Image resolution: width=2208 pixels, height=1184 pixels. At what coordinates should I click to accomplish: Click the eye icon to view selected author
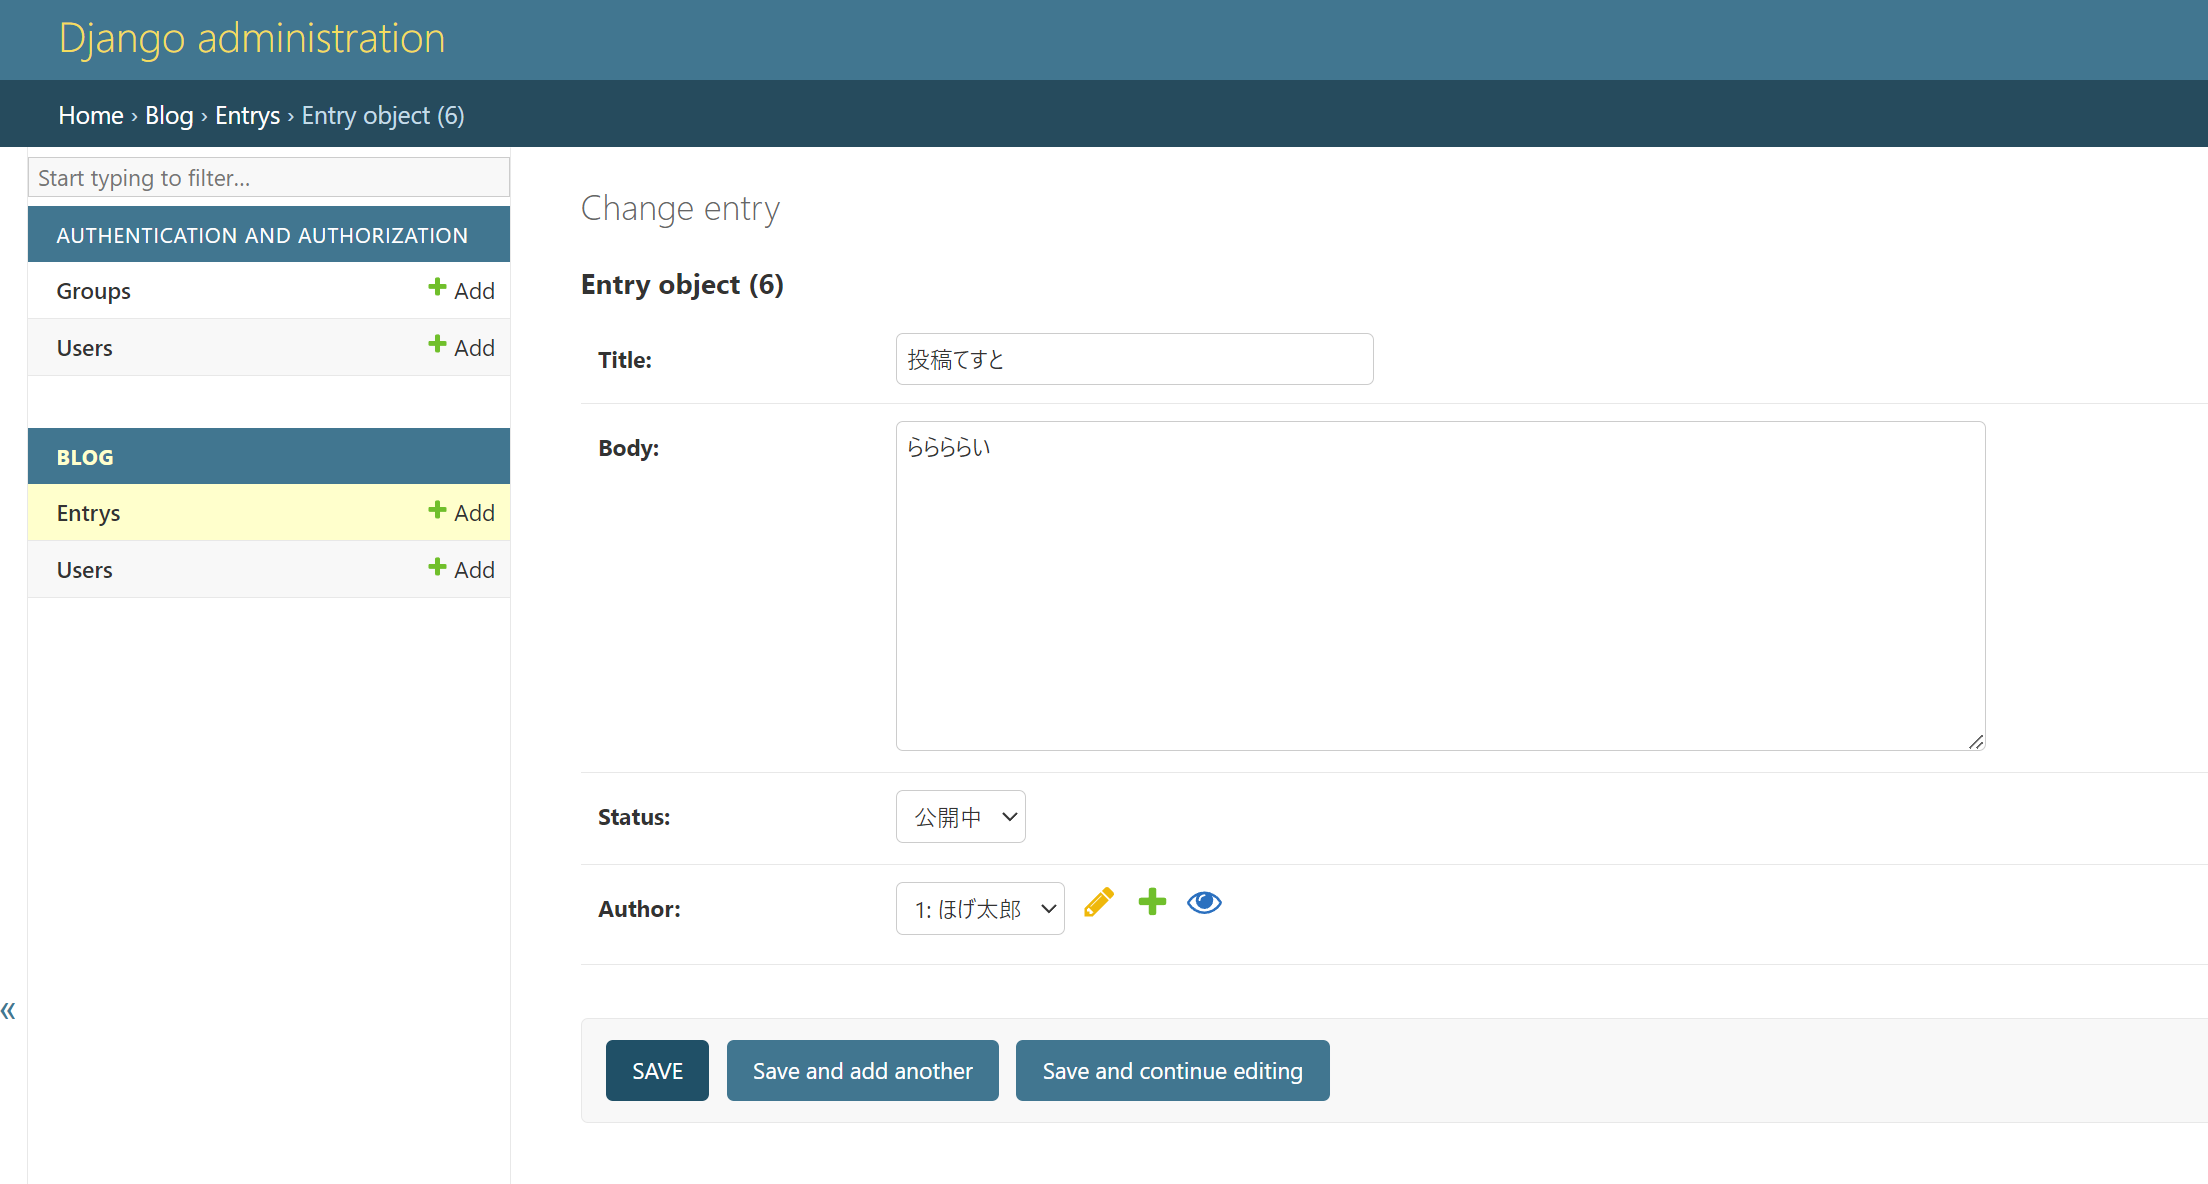(1204, 902)
